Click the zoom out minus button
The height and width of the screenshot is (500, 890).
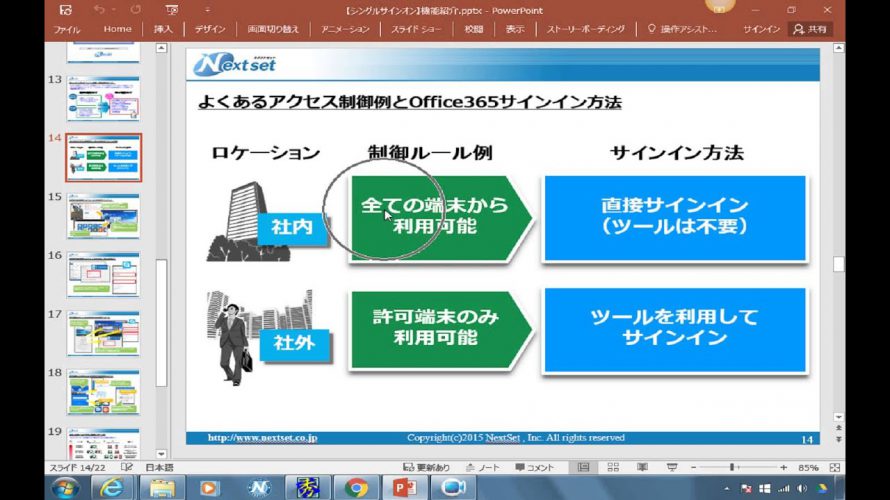(x=693, y=468)
